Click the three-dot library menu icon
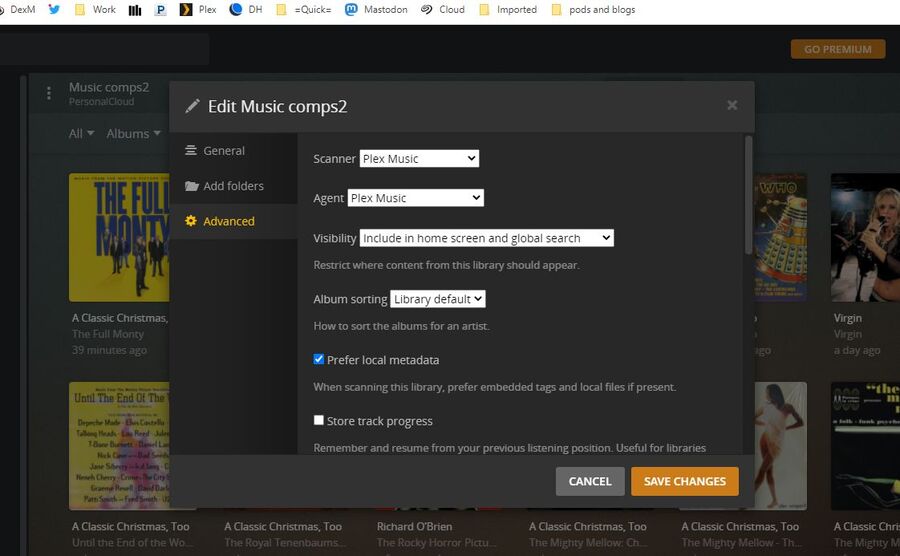Image resolution: width=900 pixels, height=556 pixels. (49, 93)
